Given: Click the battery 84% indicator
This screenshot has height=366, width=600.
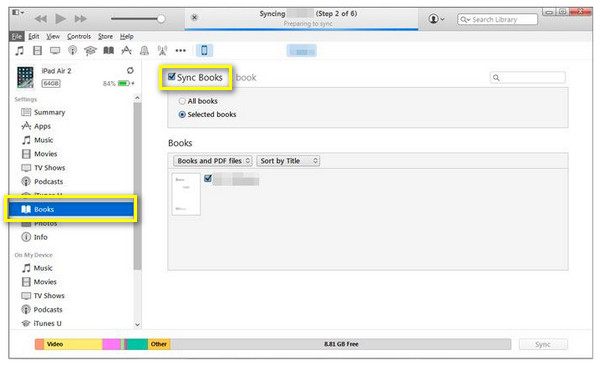Looking at the screenshot, I should coord(119,83).
